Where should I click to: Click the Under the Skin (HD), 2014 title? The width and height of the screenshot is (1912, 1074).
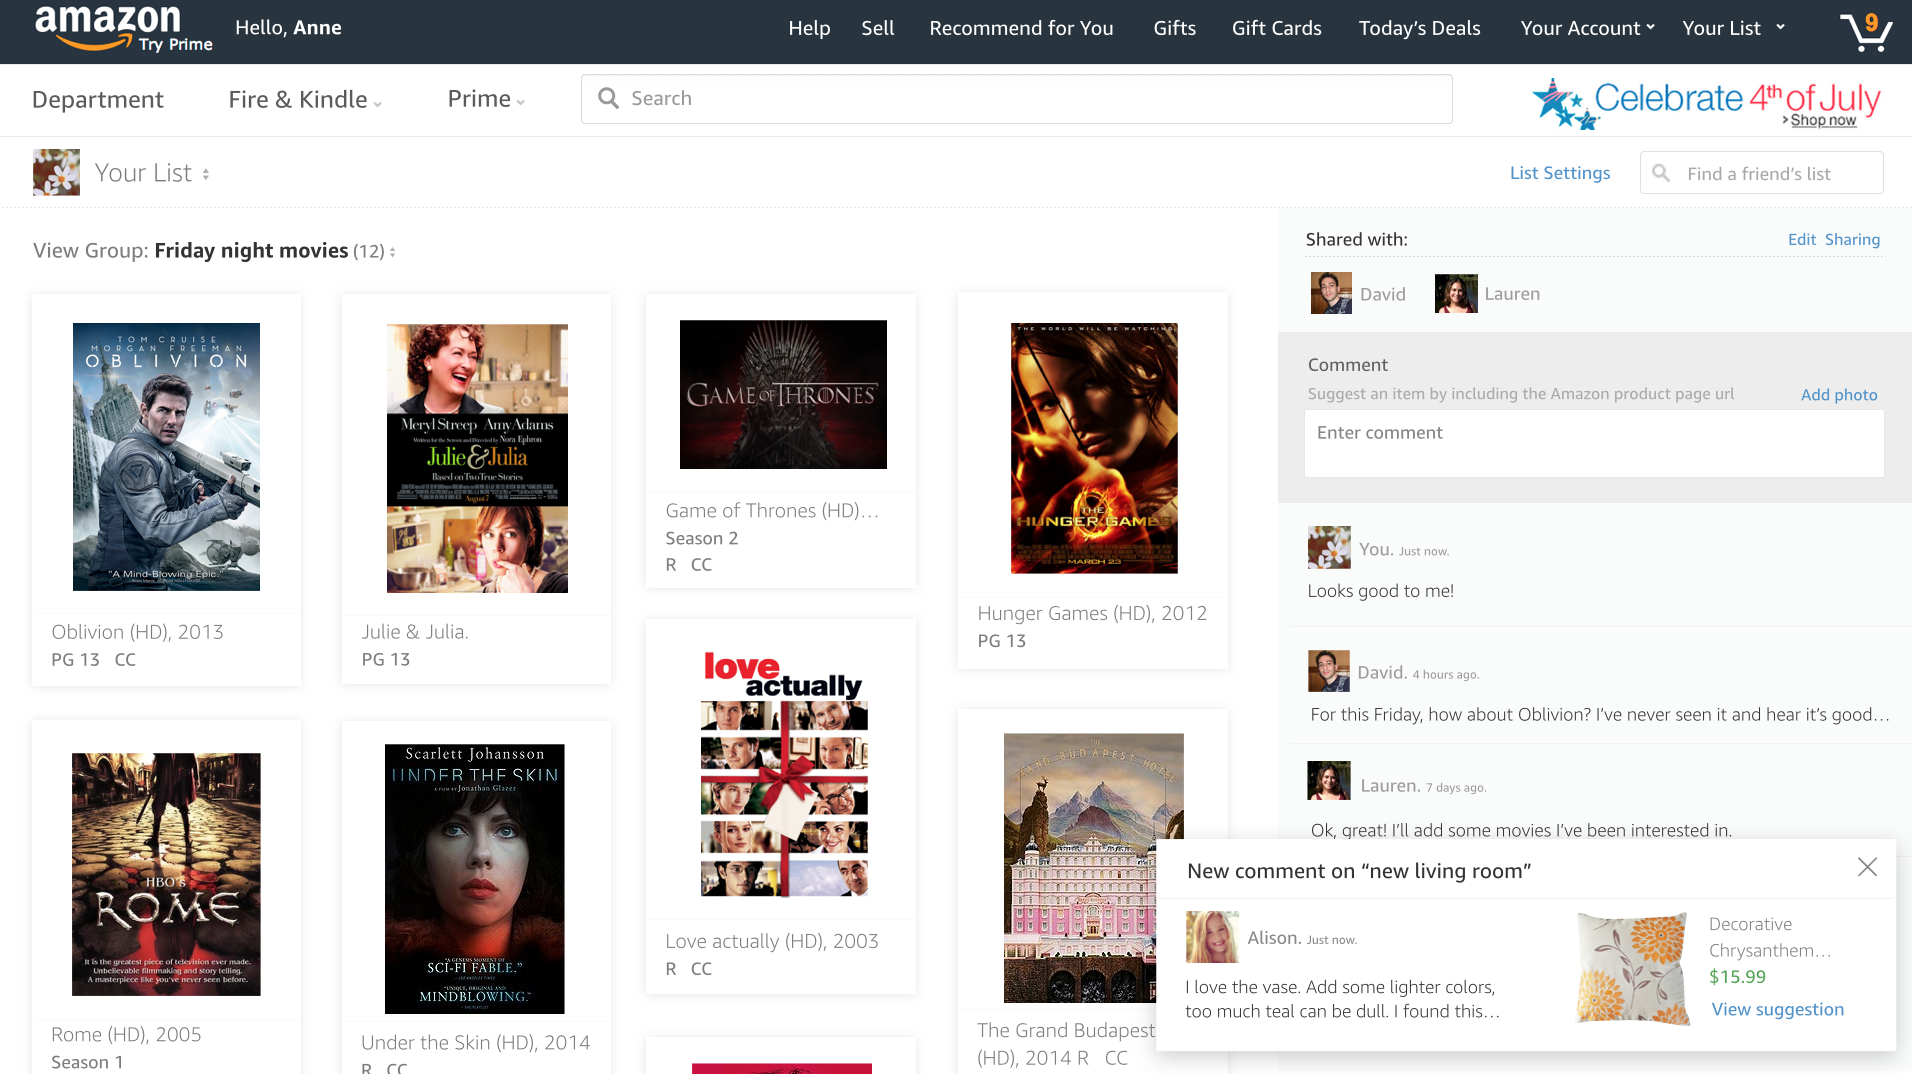click(x=475, y=1042)
